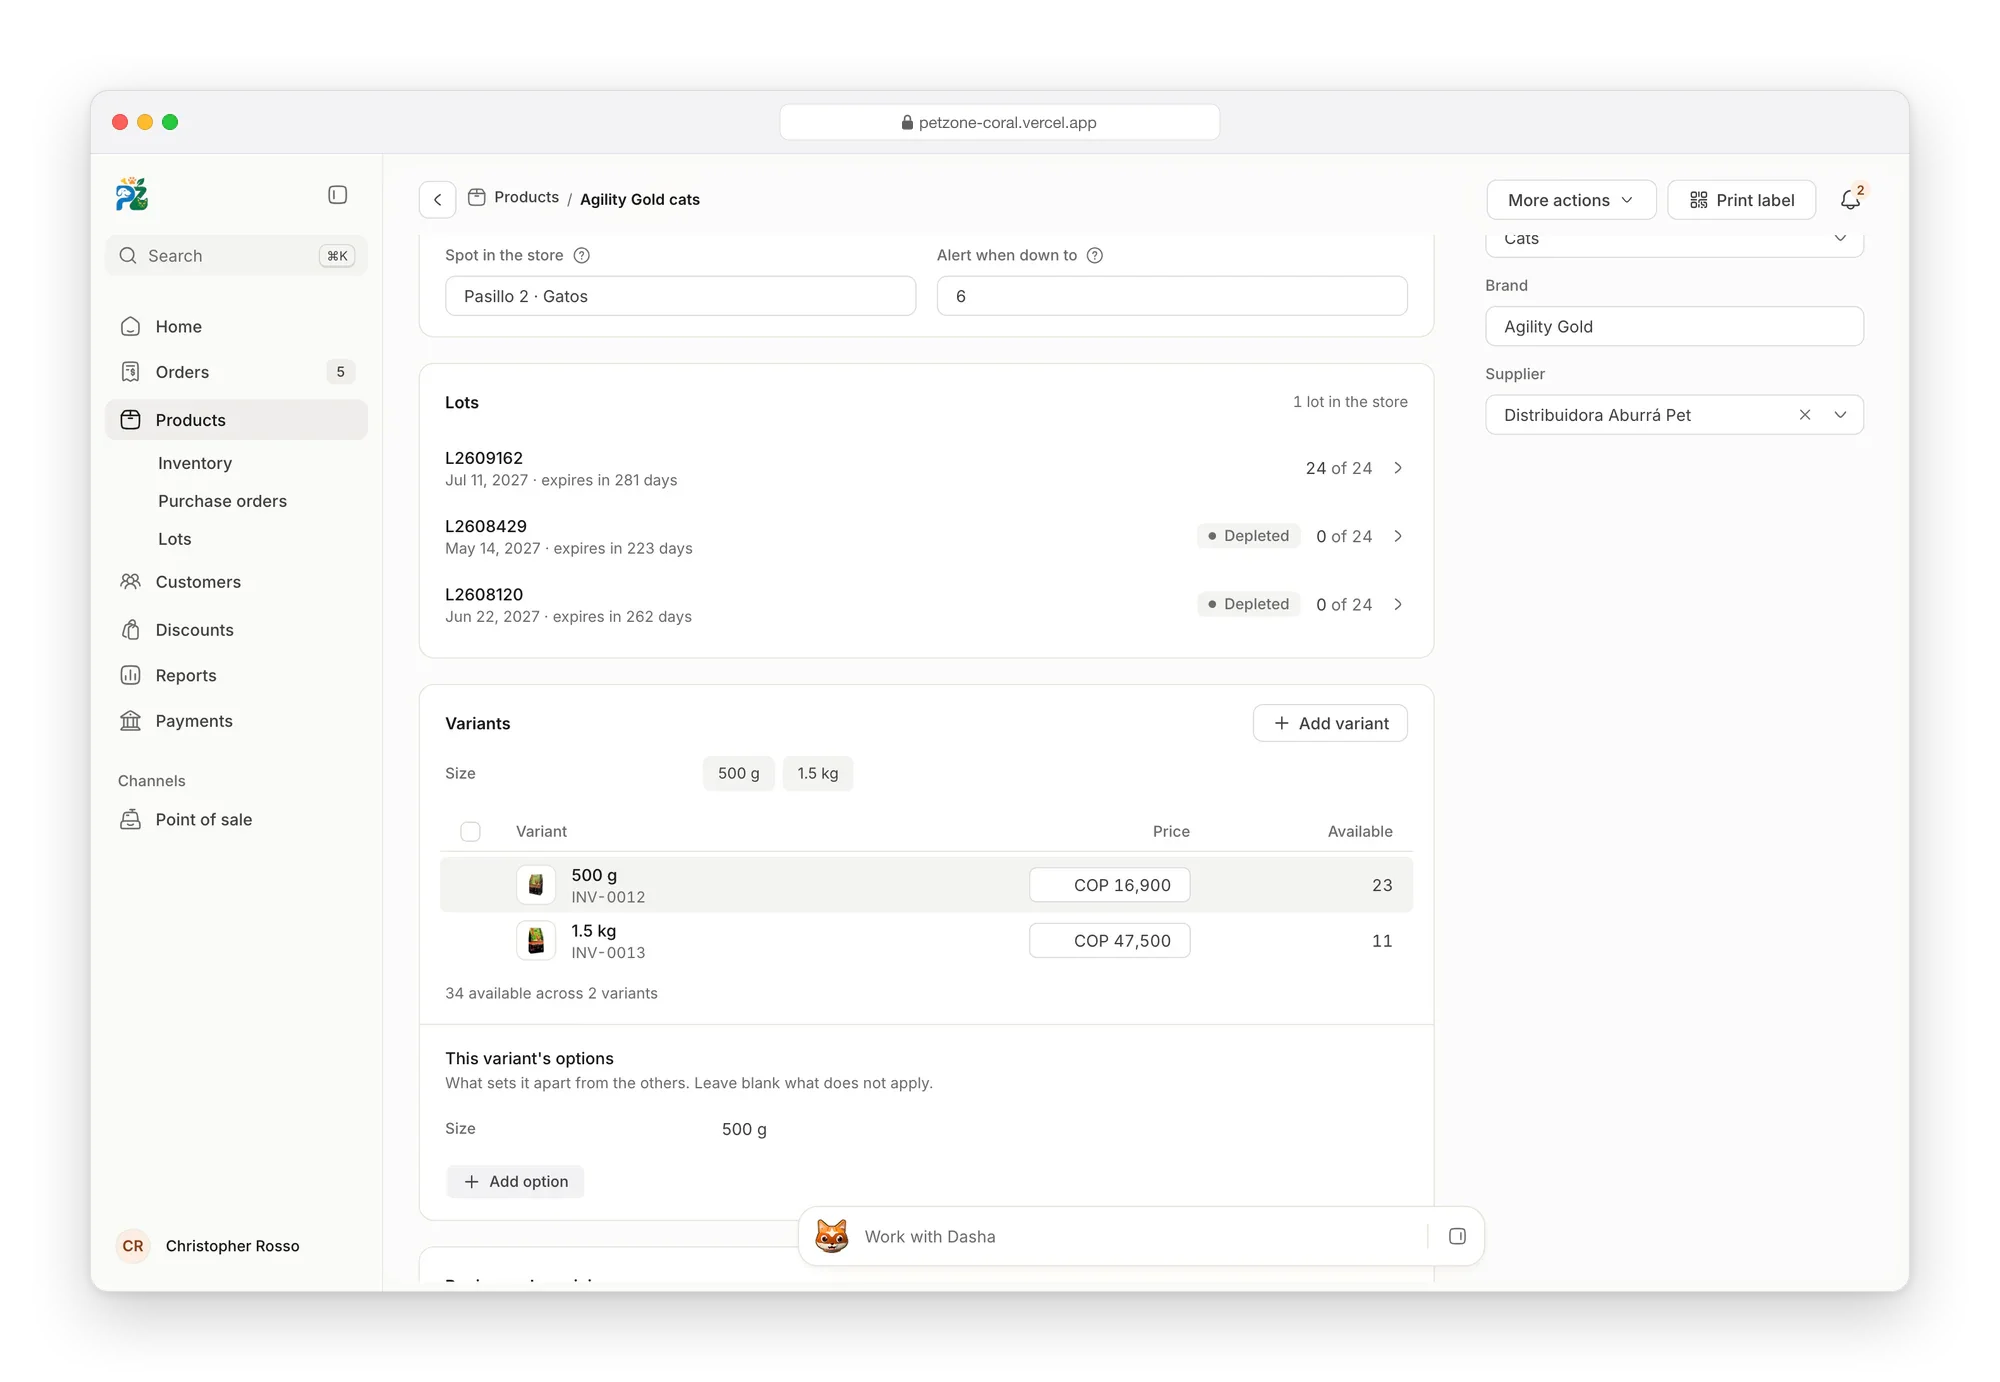Click Add option button
2000x1382 pixels.
515,1182
